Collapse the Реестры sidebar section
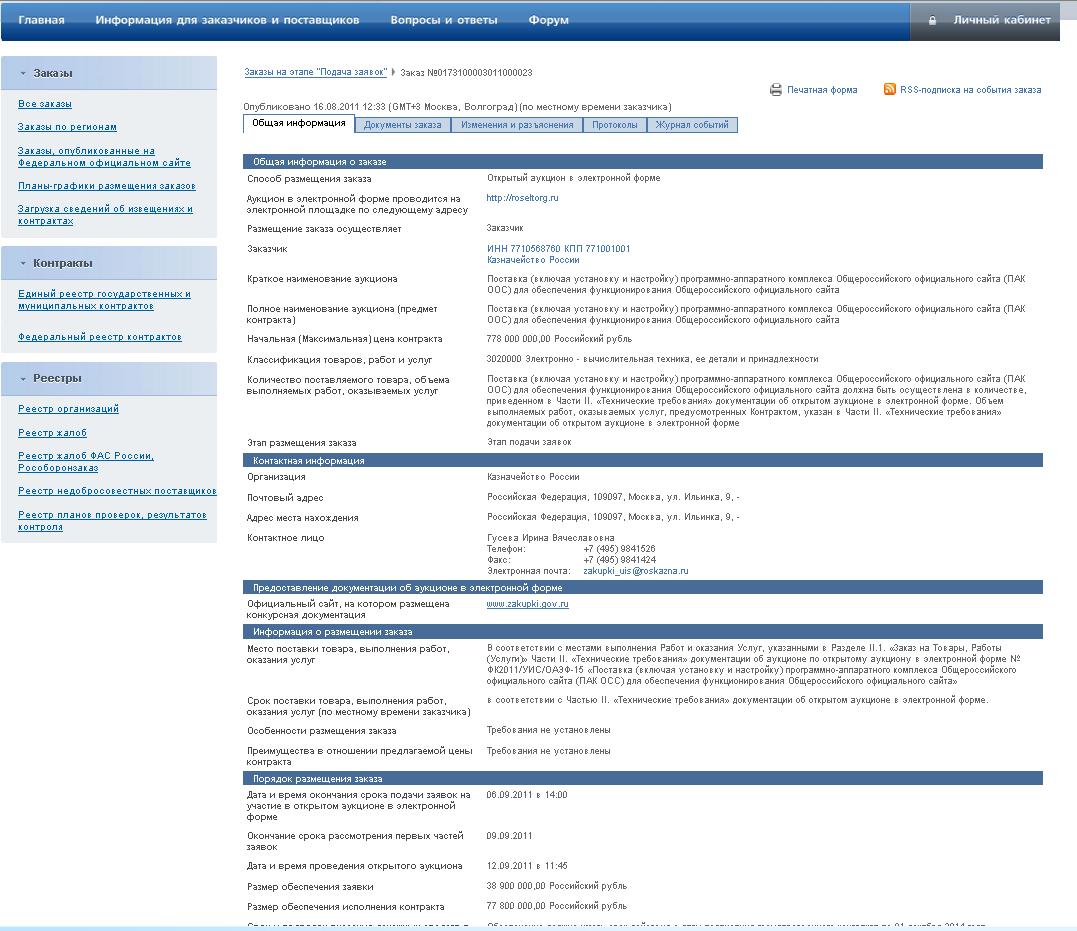This screenshot has width=1077, height=931. [22, 378]
